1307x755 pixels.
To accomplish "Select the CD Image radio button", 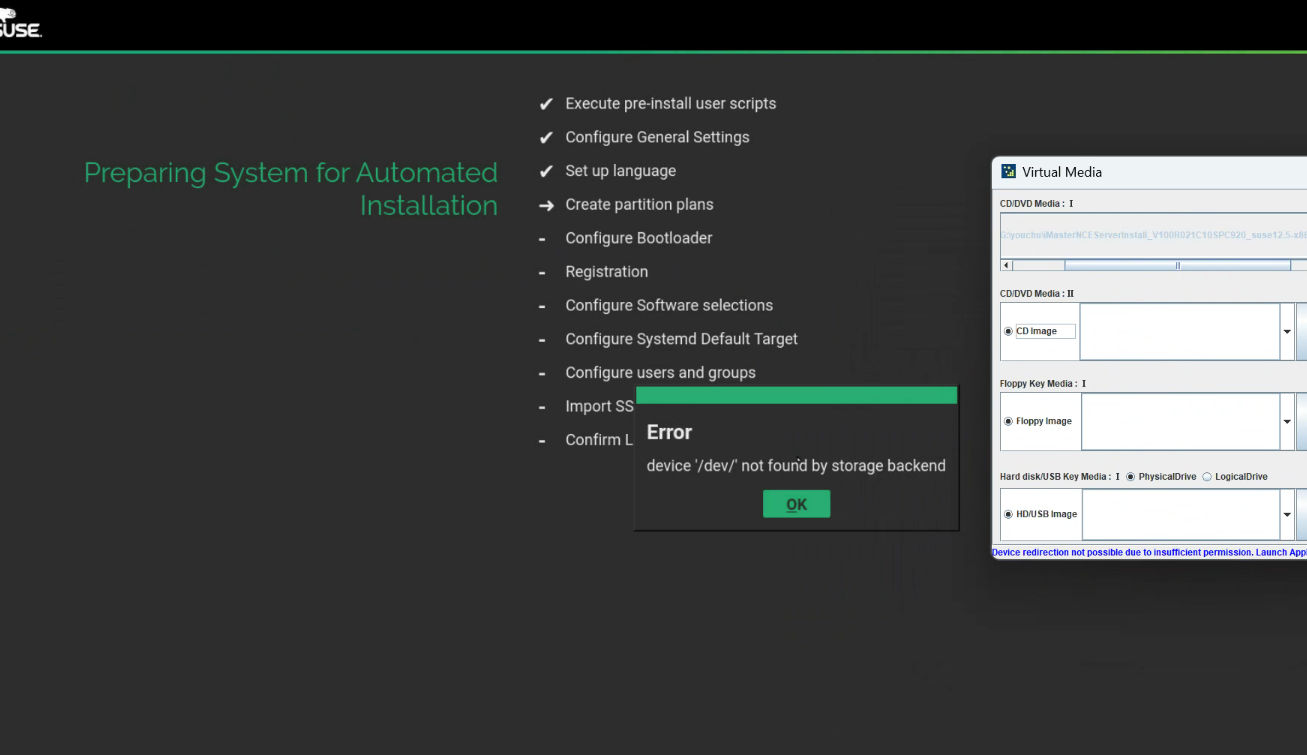I will [1008, 331].
